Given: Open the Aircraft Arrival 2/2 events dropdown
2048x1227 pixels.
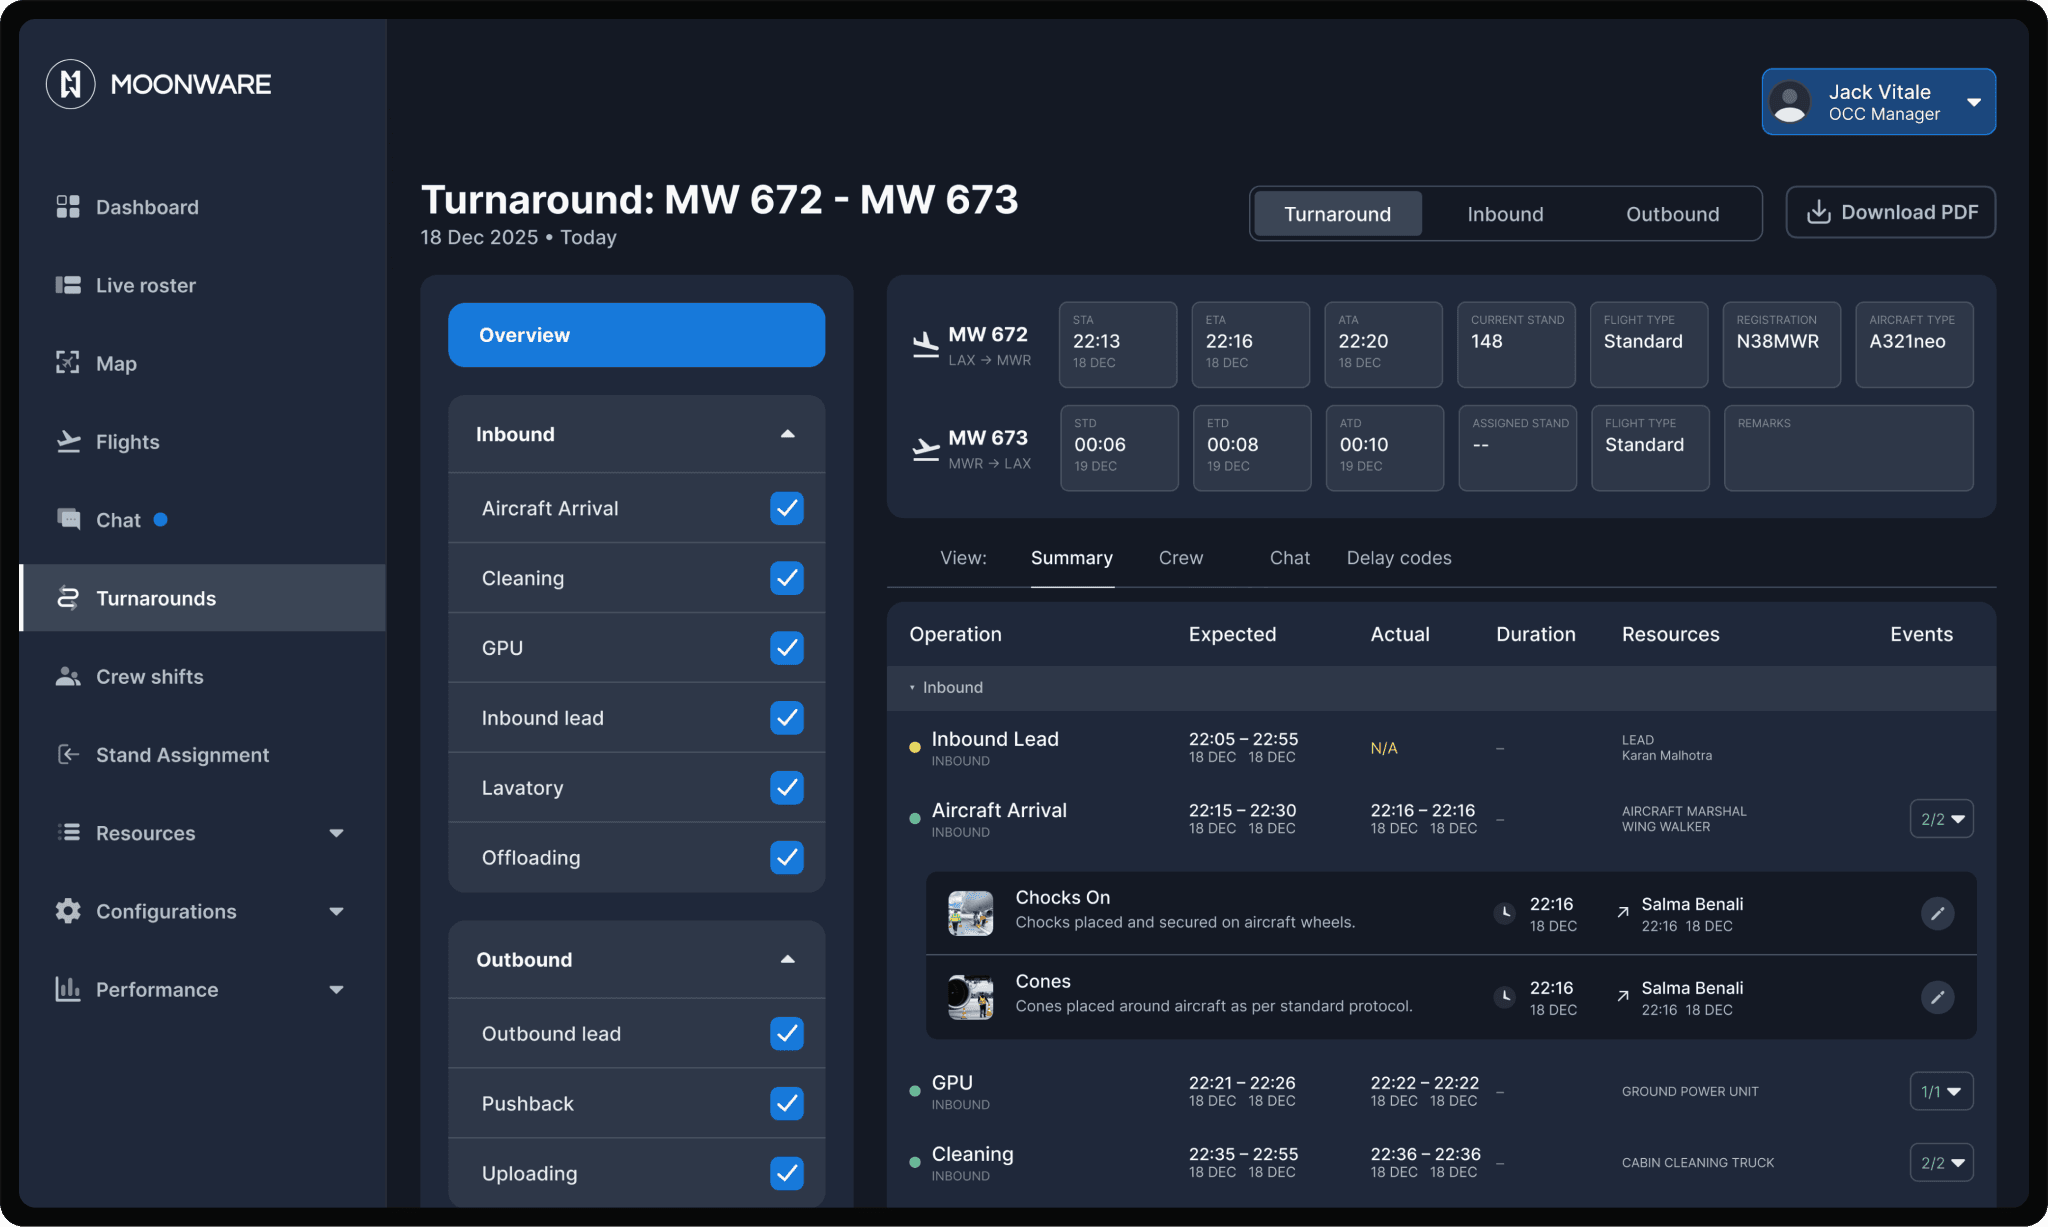Looking at the screenshot, I should pyautogui.click(x=1941, y=819).
